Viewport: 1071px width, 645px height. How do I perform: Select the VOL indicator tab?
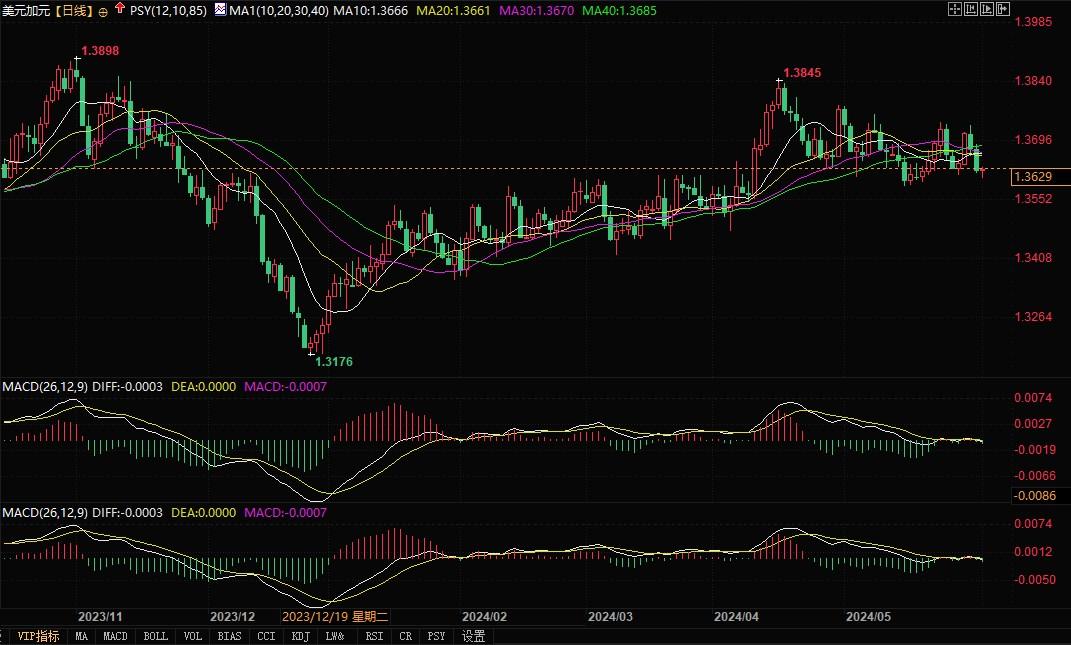click(193, 636)
